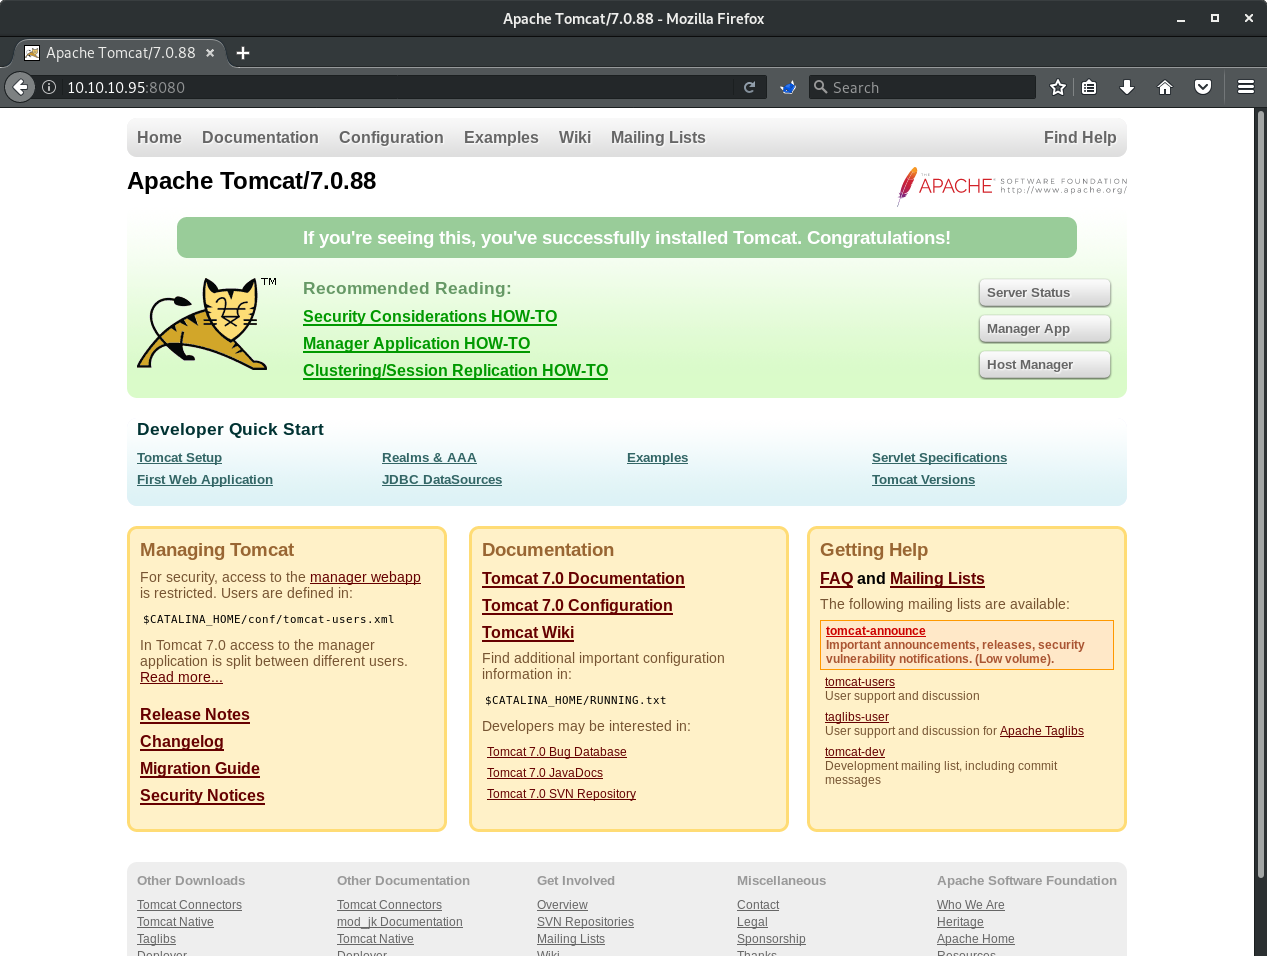1267x956 pixels.
Task: Open downloads arrow icon
Action: pos(1127,87)
